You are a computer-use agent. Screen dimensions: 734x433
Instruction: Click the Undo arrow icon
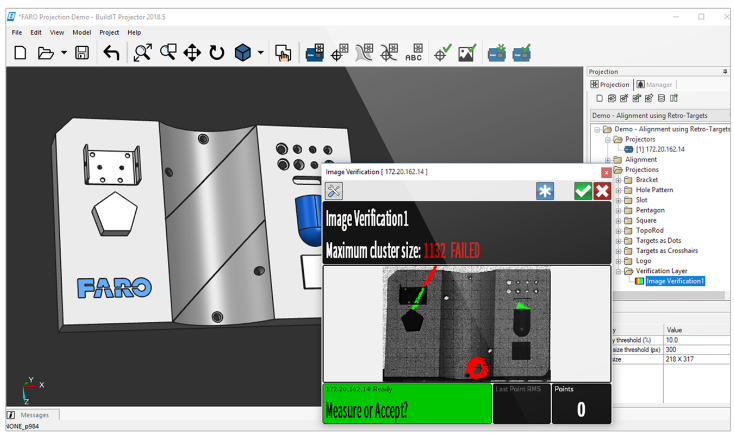pos(111,53)
